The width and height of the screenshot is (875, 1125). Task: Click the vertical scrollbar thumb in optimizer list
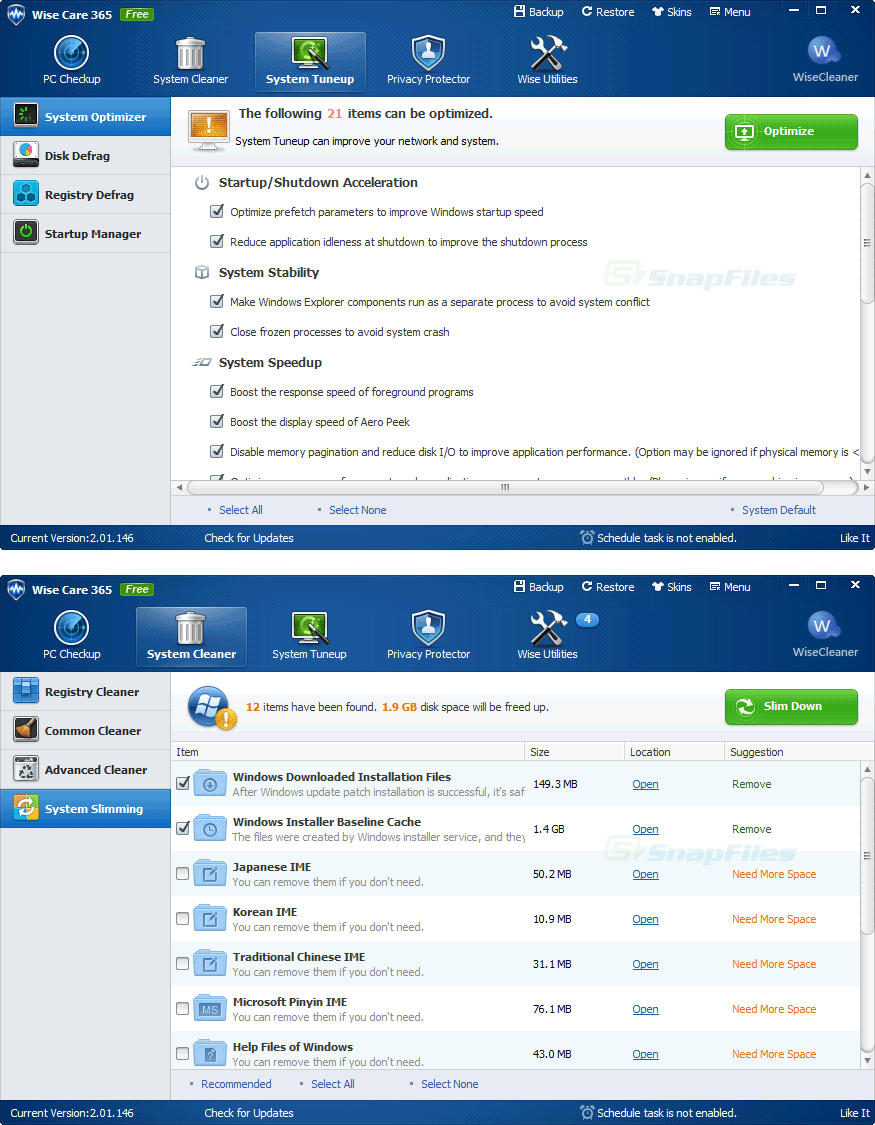point(867,243)
